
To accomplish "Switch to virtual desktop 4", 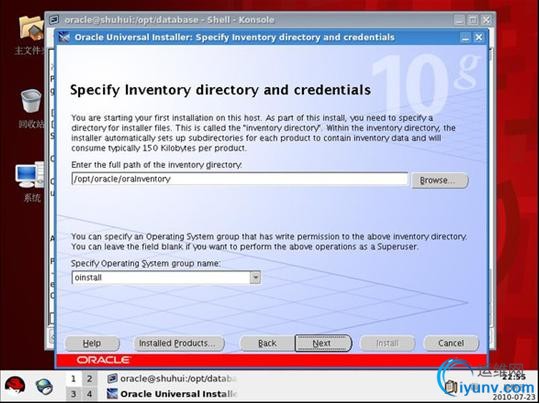I will point(90,393).
